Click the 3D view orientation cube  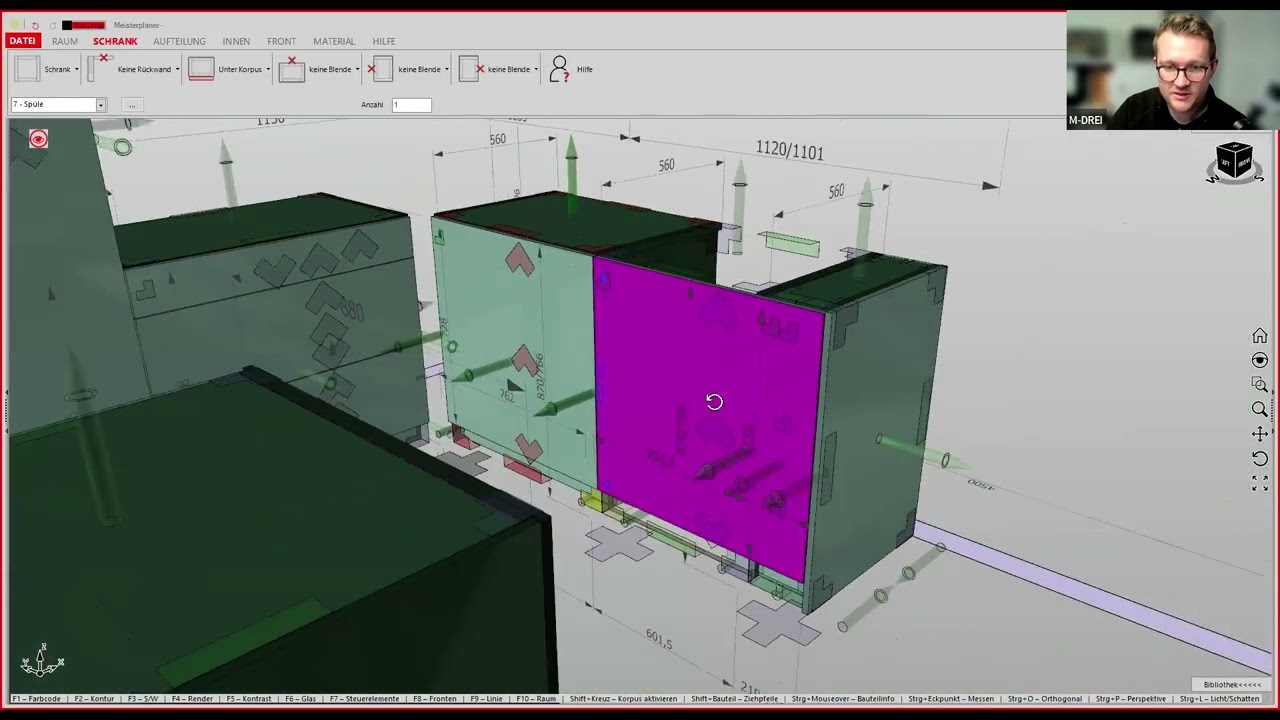point(1234,162)
